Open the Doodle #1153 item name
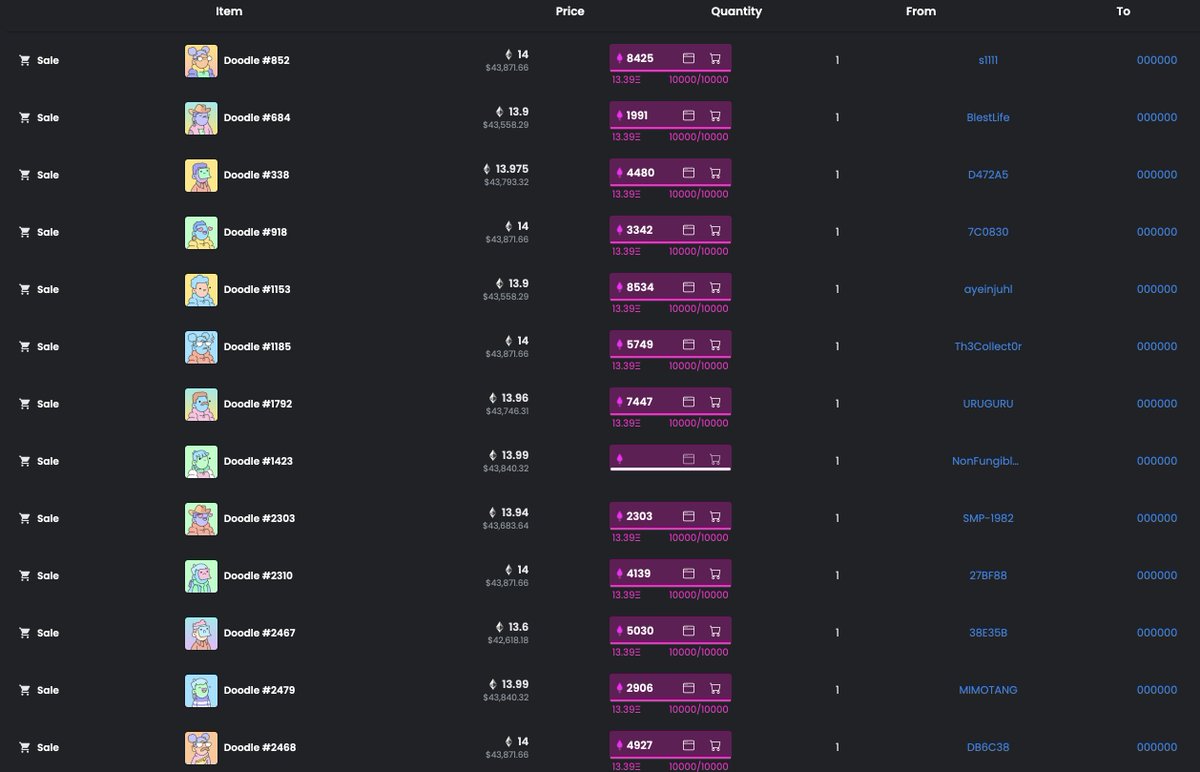This screenshot has height=772, width=1200. click(x=257, y=289)
